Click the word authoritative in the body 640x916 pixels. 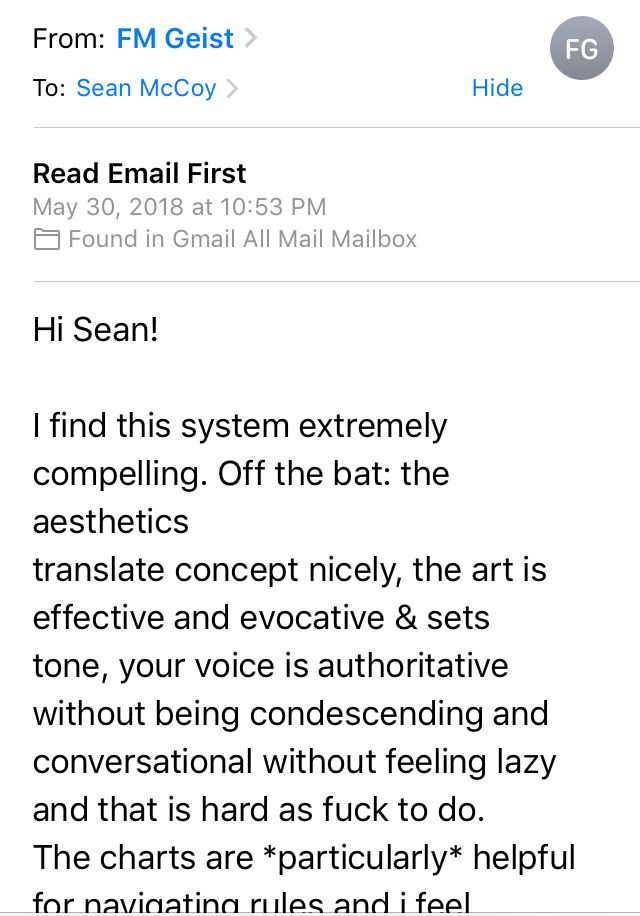[x=413, y=665]
